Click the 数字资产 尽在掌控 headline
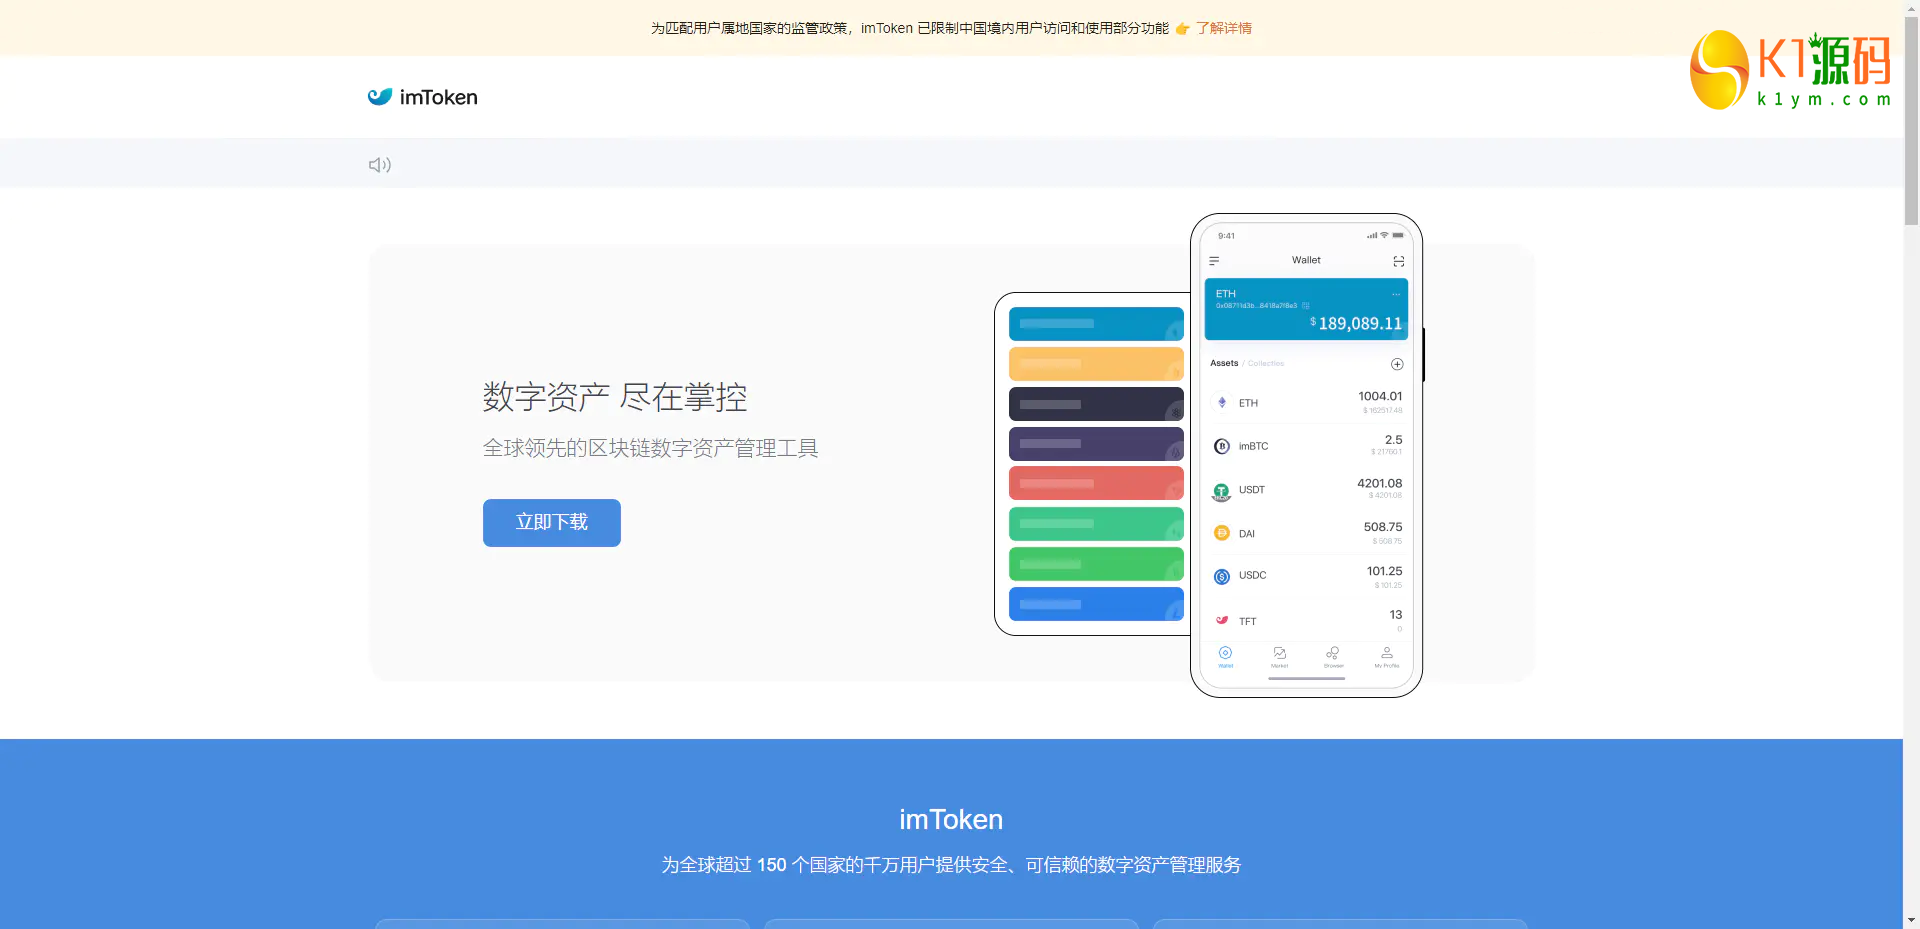 pyautogui.click(x=615, y=397)
